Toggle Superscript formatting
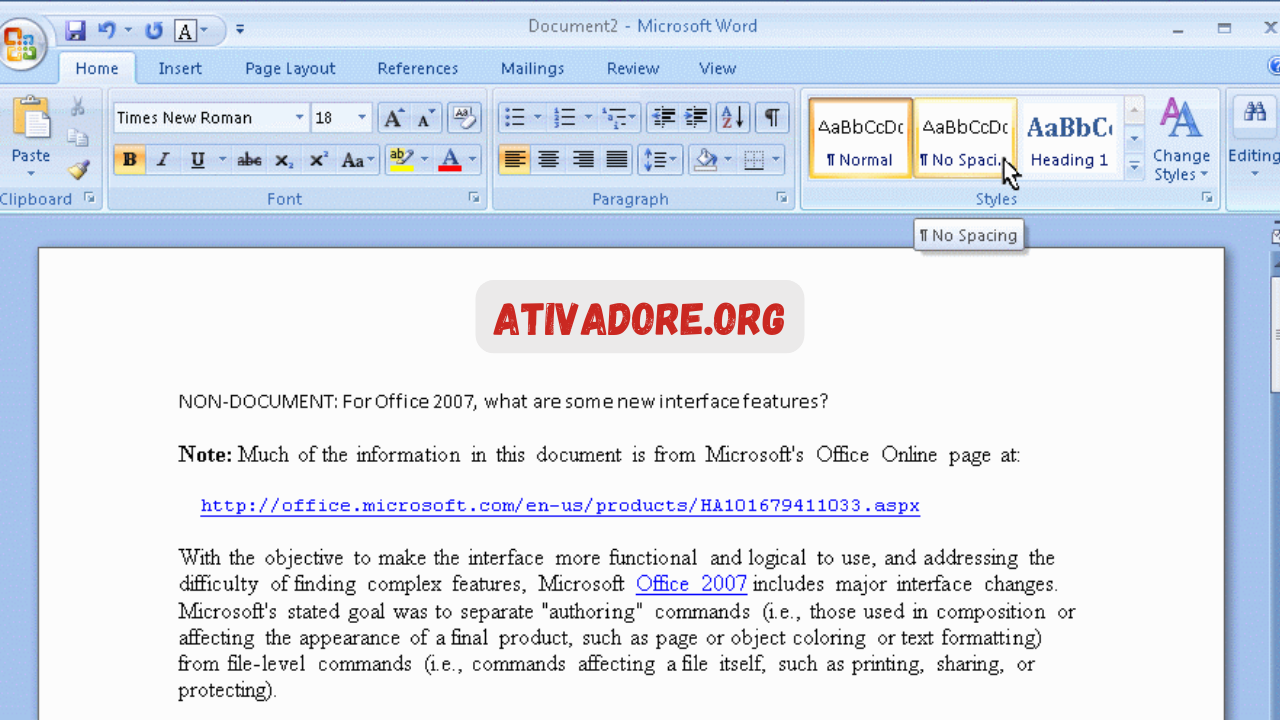The image size is (1280, 720). tap(318, 160)
